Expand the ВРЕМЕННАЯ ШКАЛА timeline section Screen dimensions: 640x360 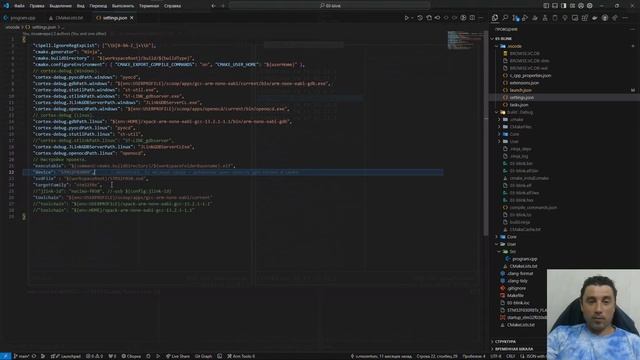(514, 349)
